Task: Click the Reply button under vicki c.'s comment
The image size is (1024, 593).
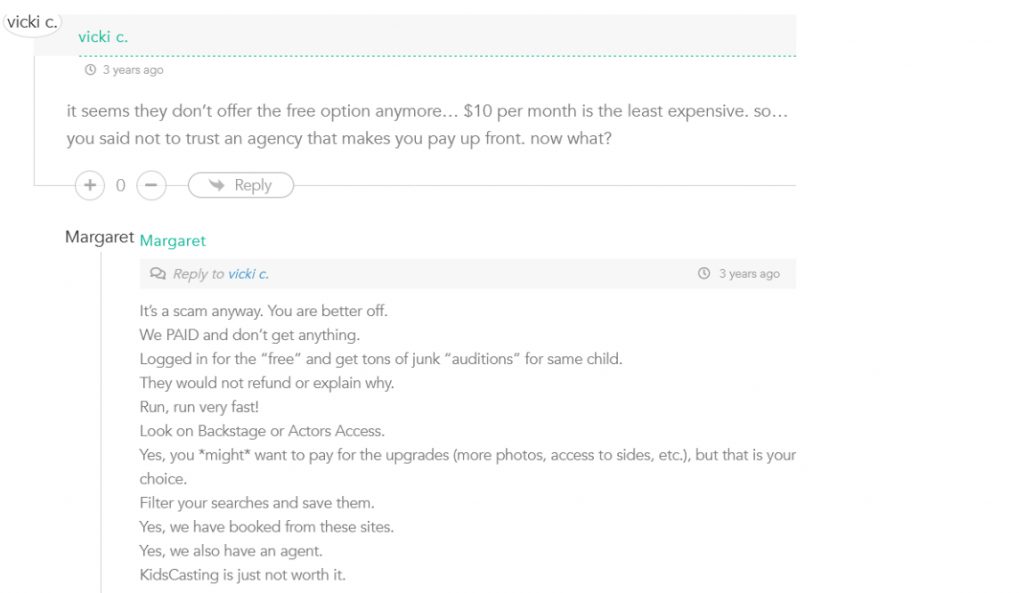Action: click(x=241, y=185)
